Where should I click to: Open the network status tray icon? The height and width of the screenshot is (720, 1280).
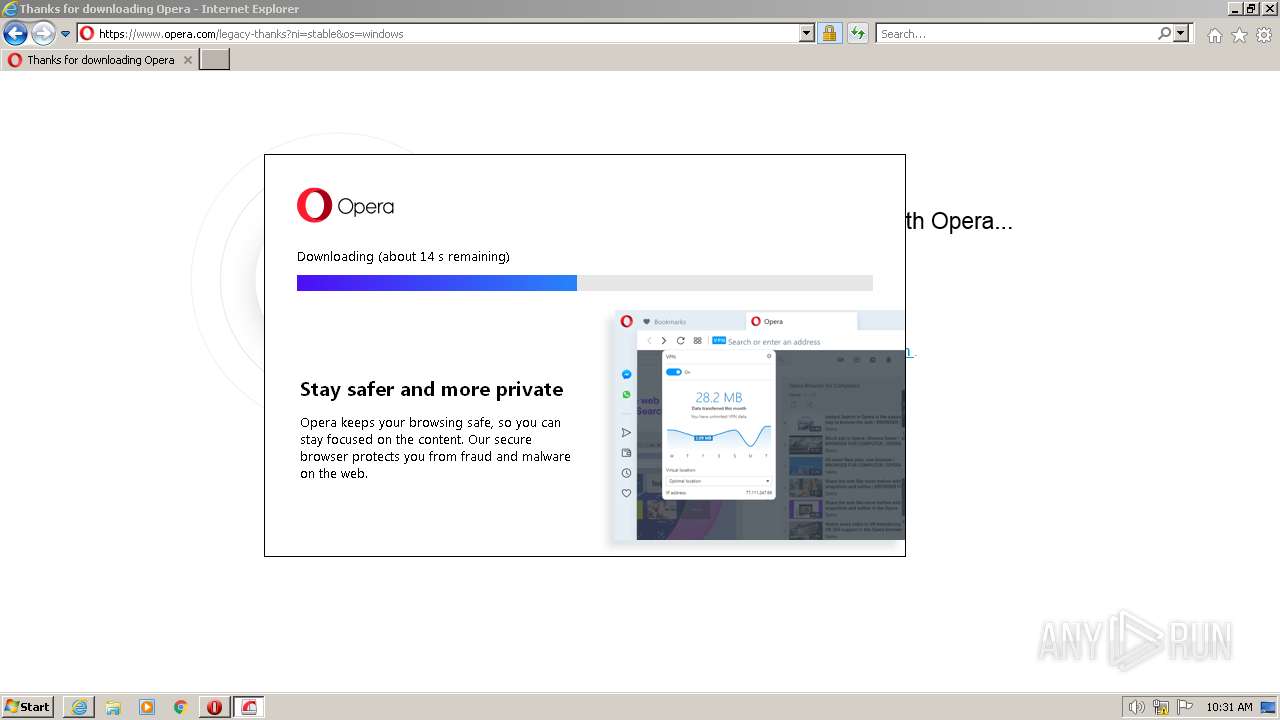(x=1161, y=707)
